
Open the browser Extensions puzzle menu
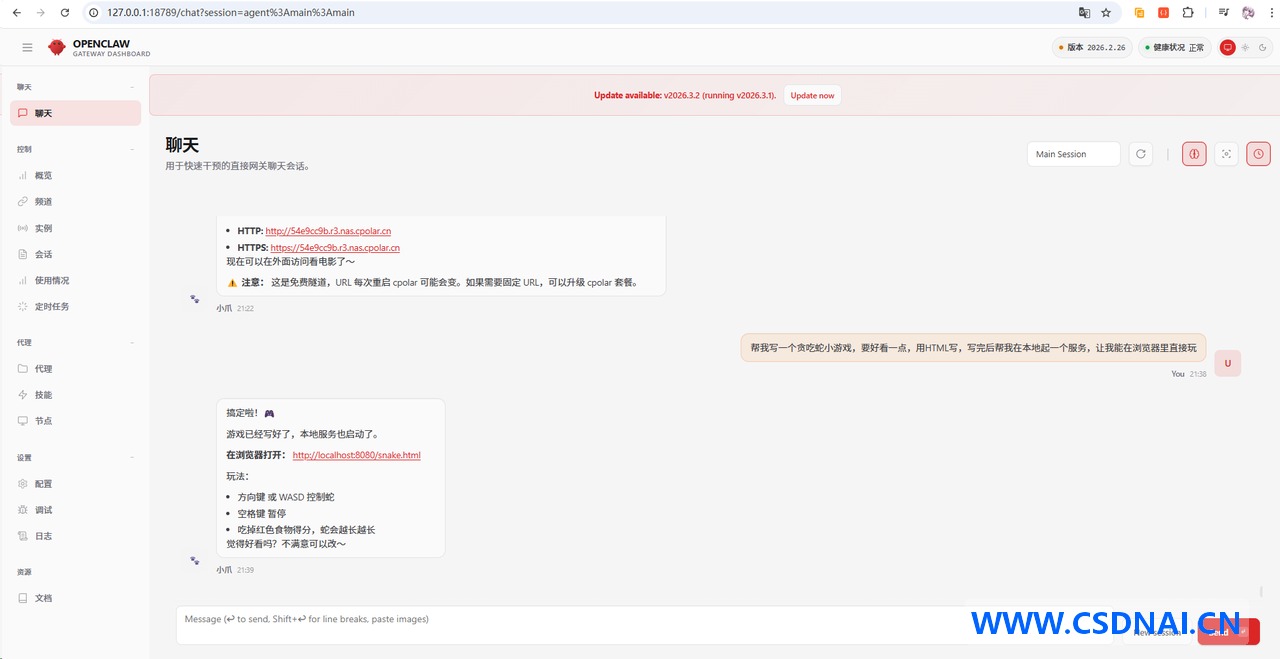(1188, 13)
